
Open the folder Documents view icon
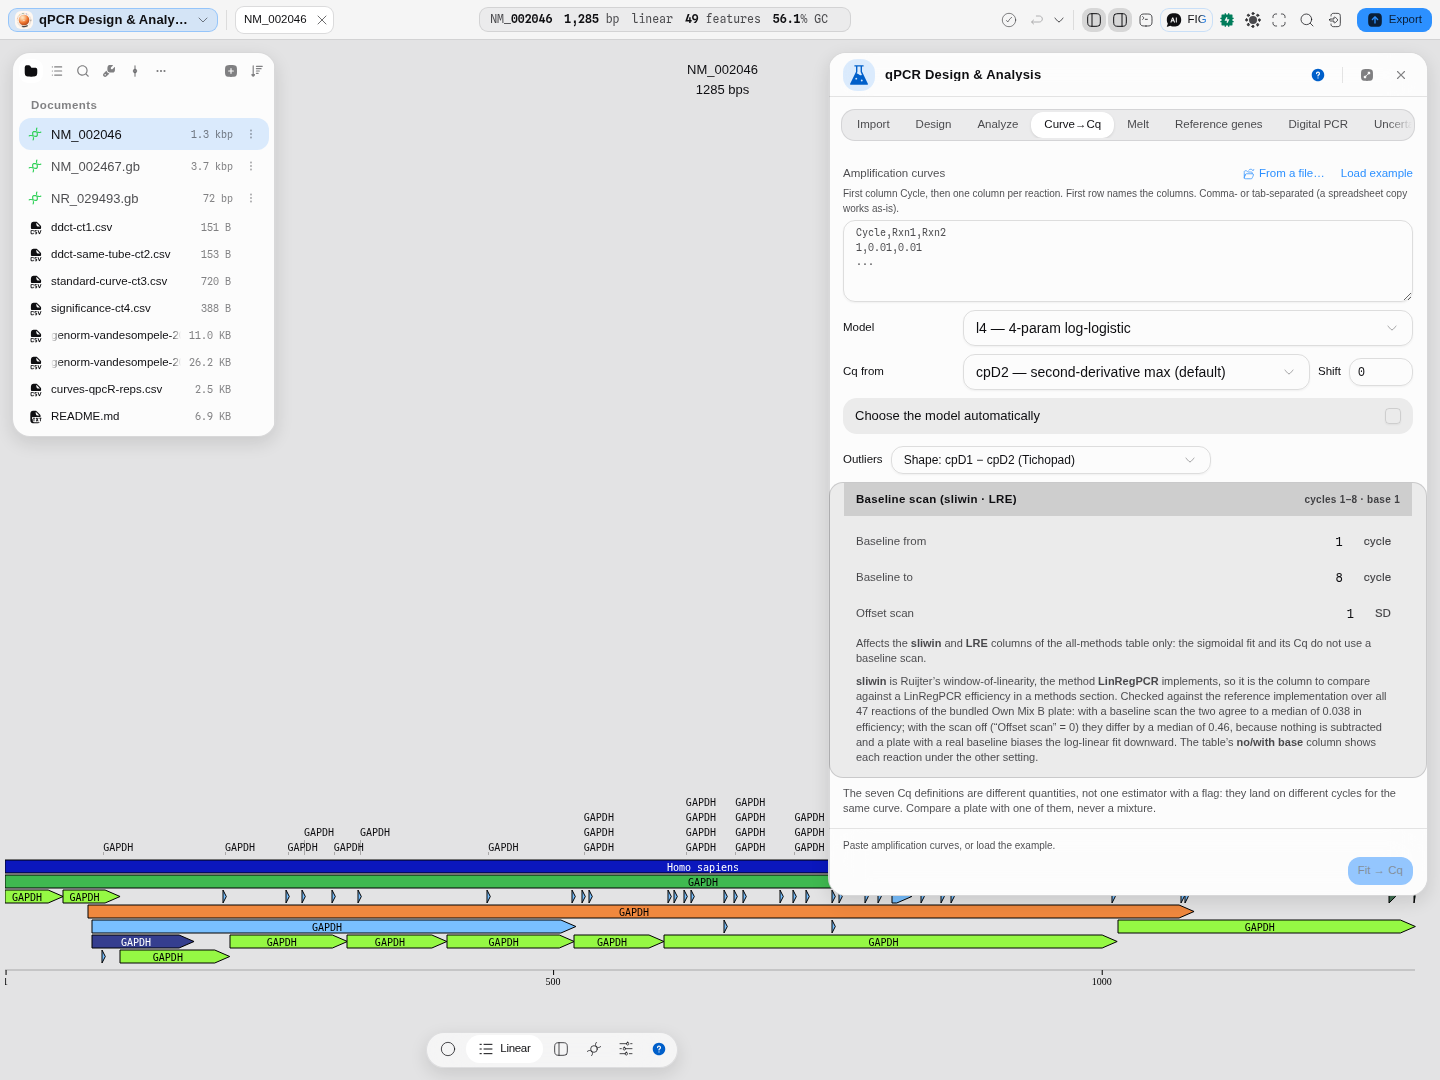[x=31, y=71]
